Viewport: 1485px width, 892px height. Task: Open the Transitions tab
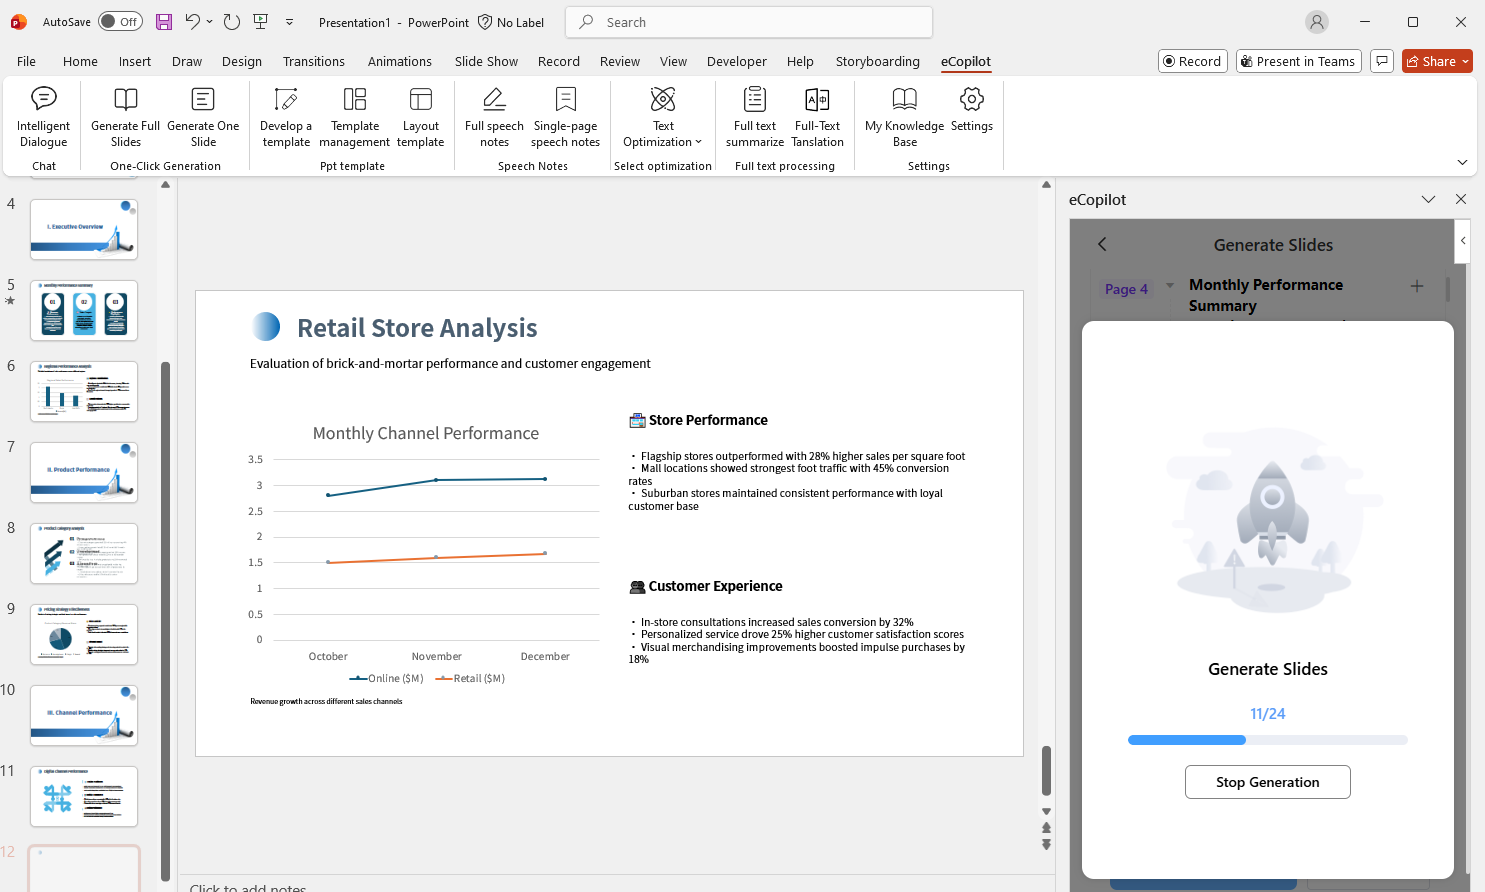(x=313, y=61)
